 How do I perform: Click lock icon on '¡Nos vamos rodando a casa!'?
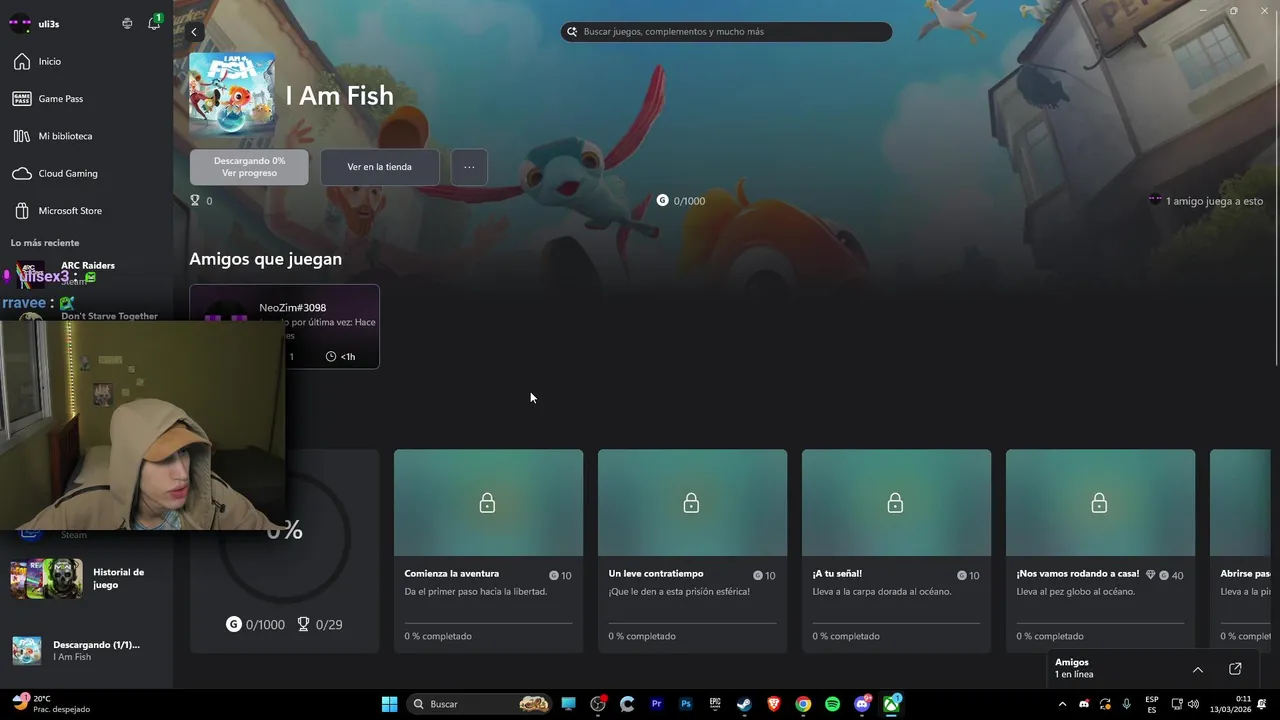tap(1099, 503)
